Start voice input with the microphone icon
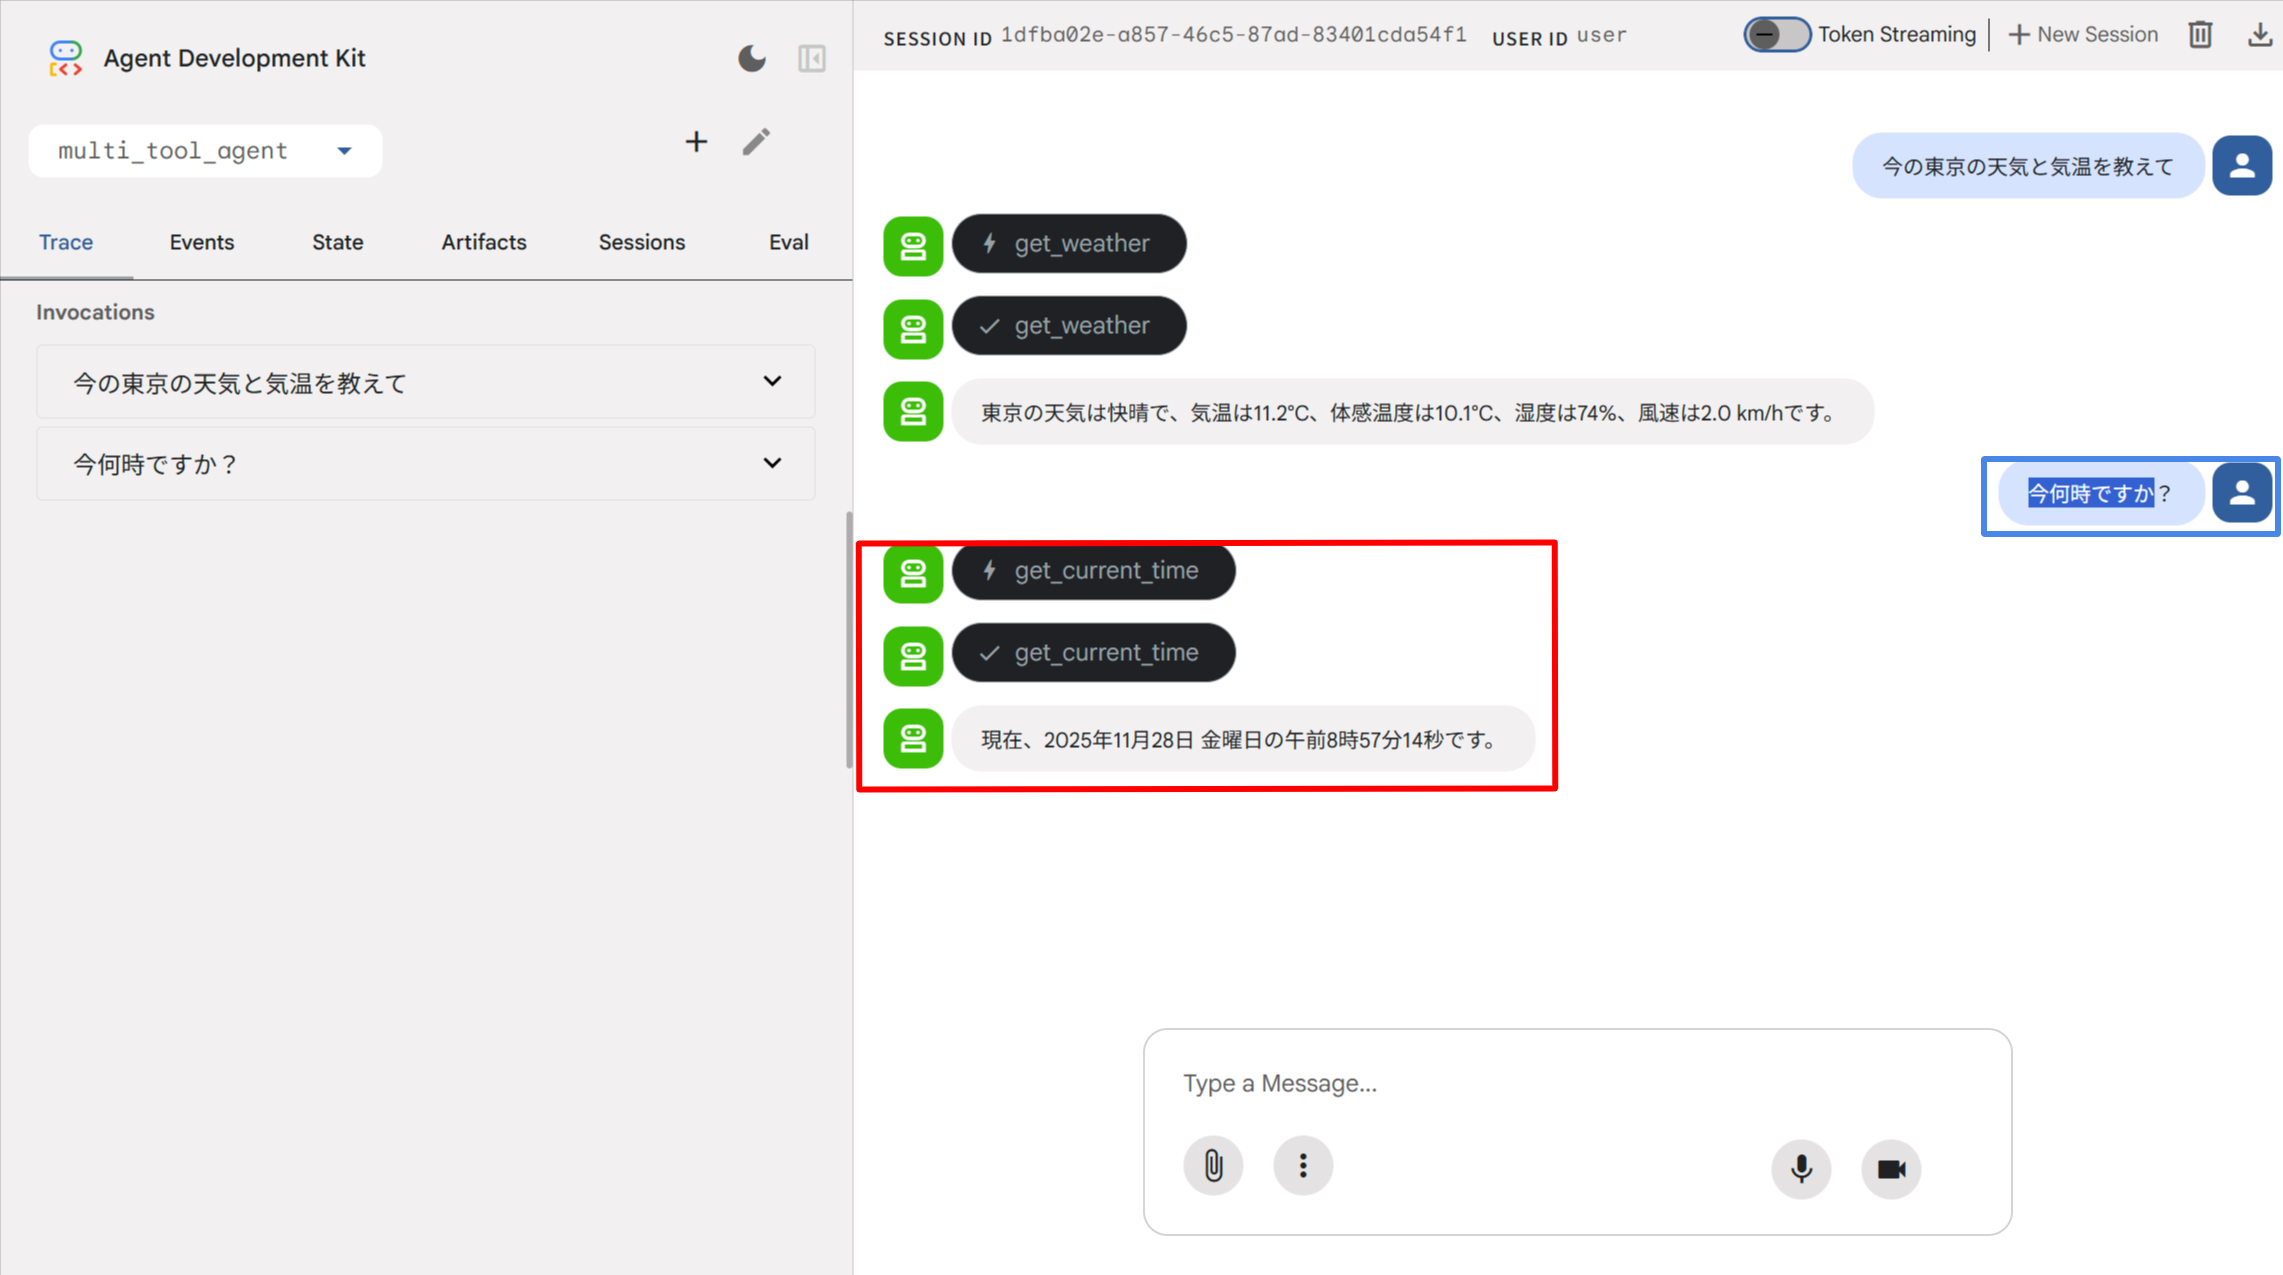The image size is (2283, 1275). click(x=1801, y=1168)
